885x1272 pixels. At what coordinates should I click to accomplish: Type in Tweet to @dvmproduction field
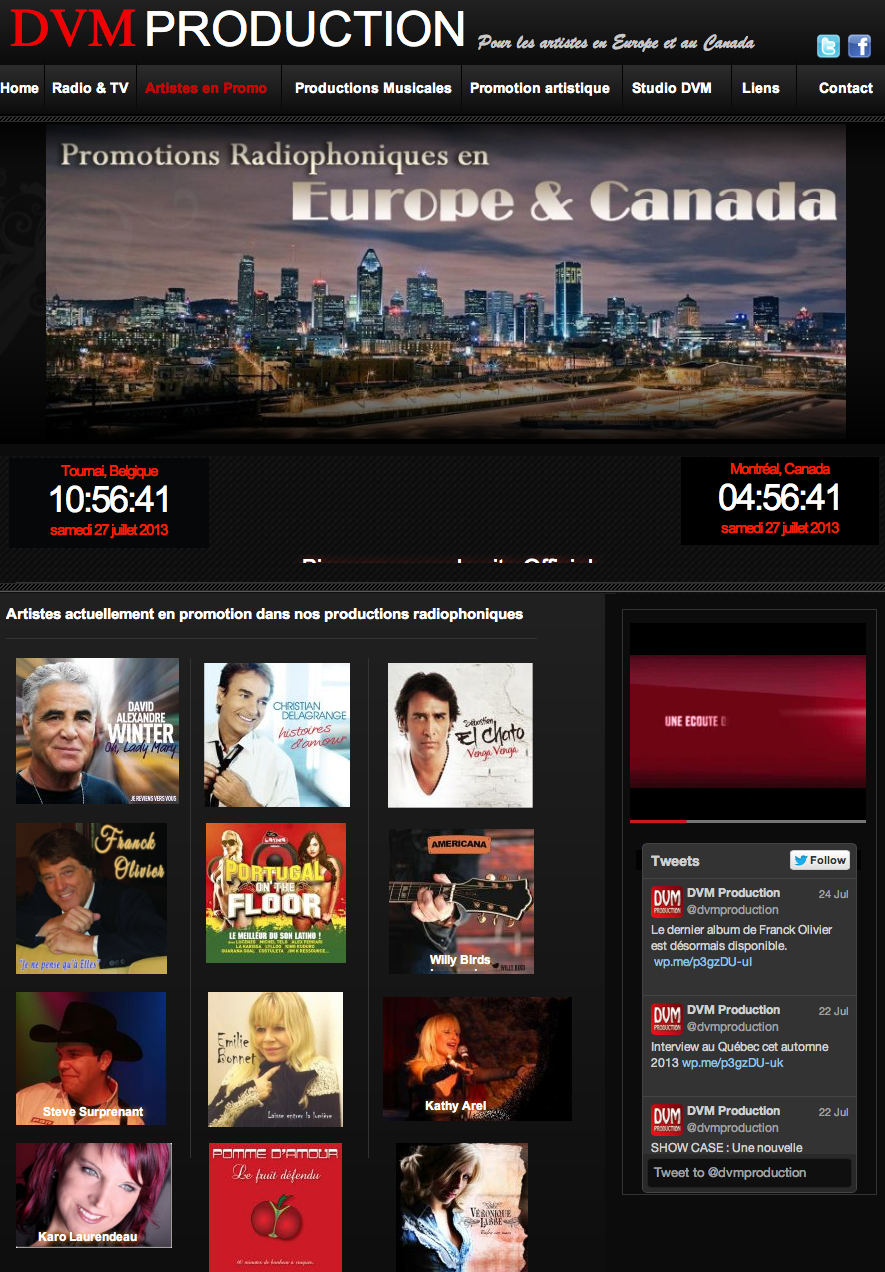749,1172
